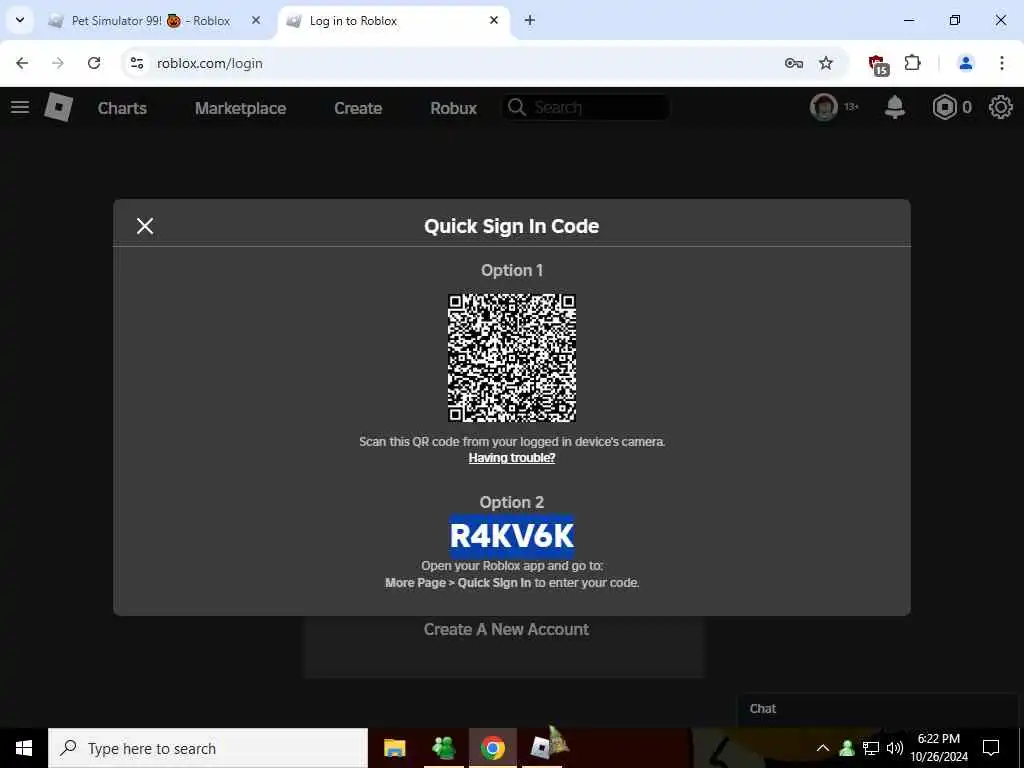Screen dimensions: 1024x768
Task: Click the Option 1 heading
Action: click(512, 270)
